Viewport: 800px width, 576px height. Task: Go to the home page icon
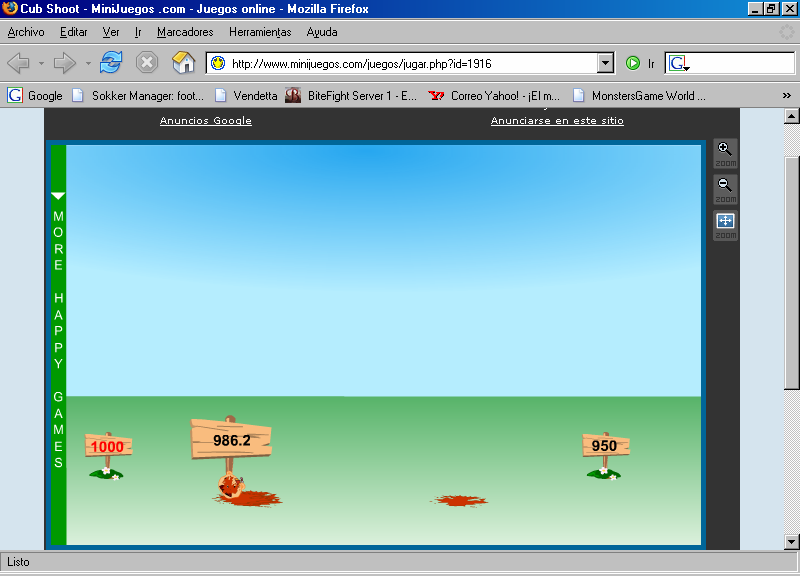pyautogui.click(x=183, y=63)
